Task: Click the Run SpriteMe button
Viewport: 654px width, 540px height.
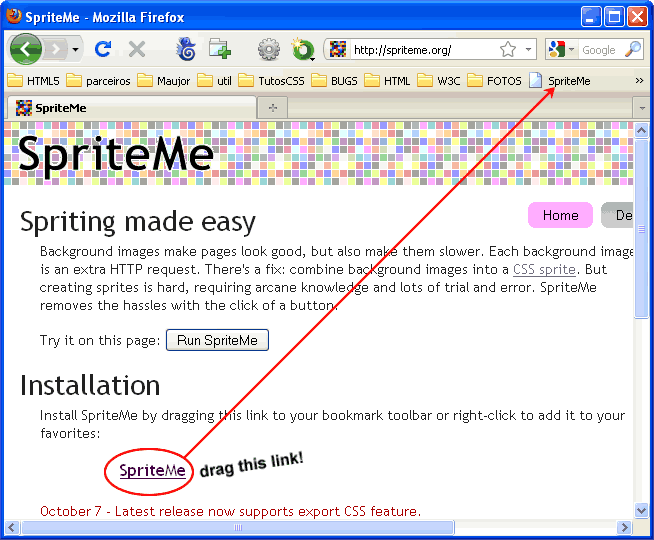Action: [x=217, y=340]
